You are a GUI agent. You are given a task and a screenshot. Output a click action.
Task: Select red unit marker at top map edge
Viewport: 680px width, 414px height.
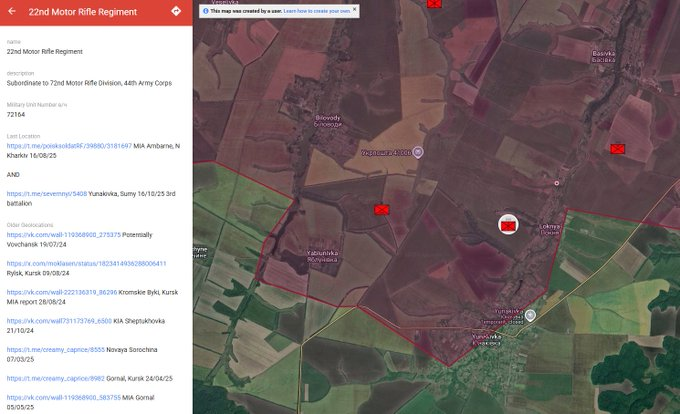point(433,3)
